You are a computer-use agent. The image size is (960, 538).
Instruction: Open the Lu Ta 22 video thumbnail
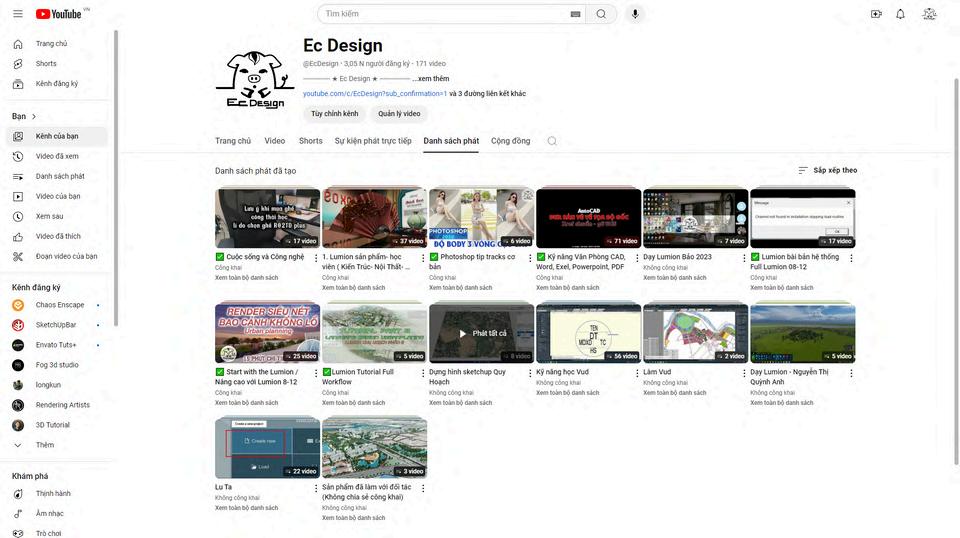pyautogui.click(x=268, y=448)
